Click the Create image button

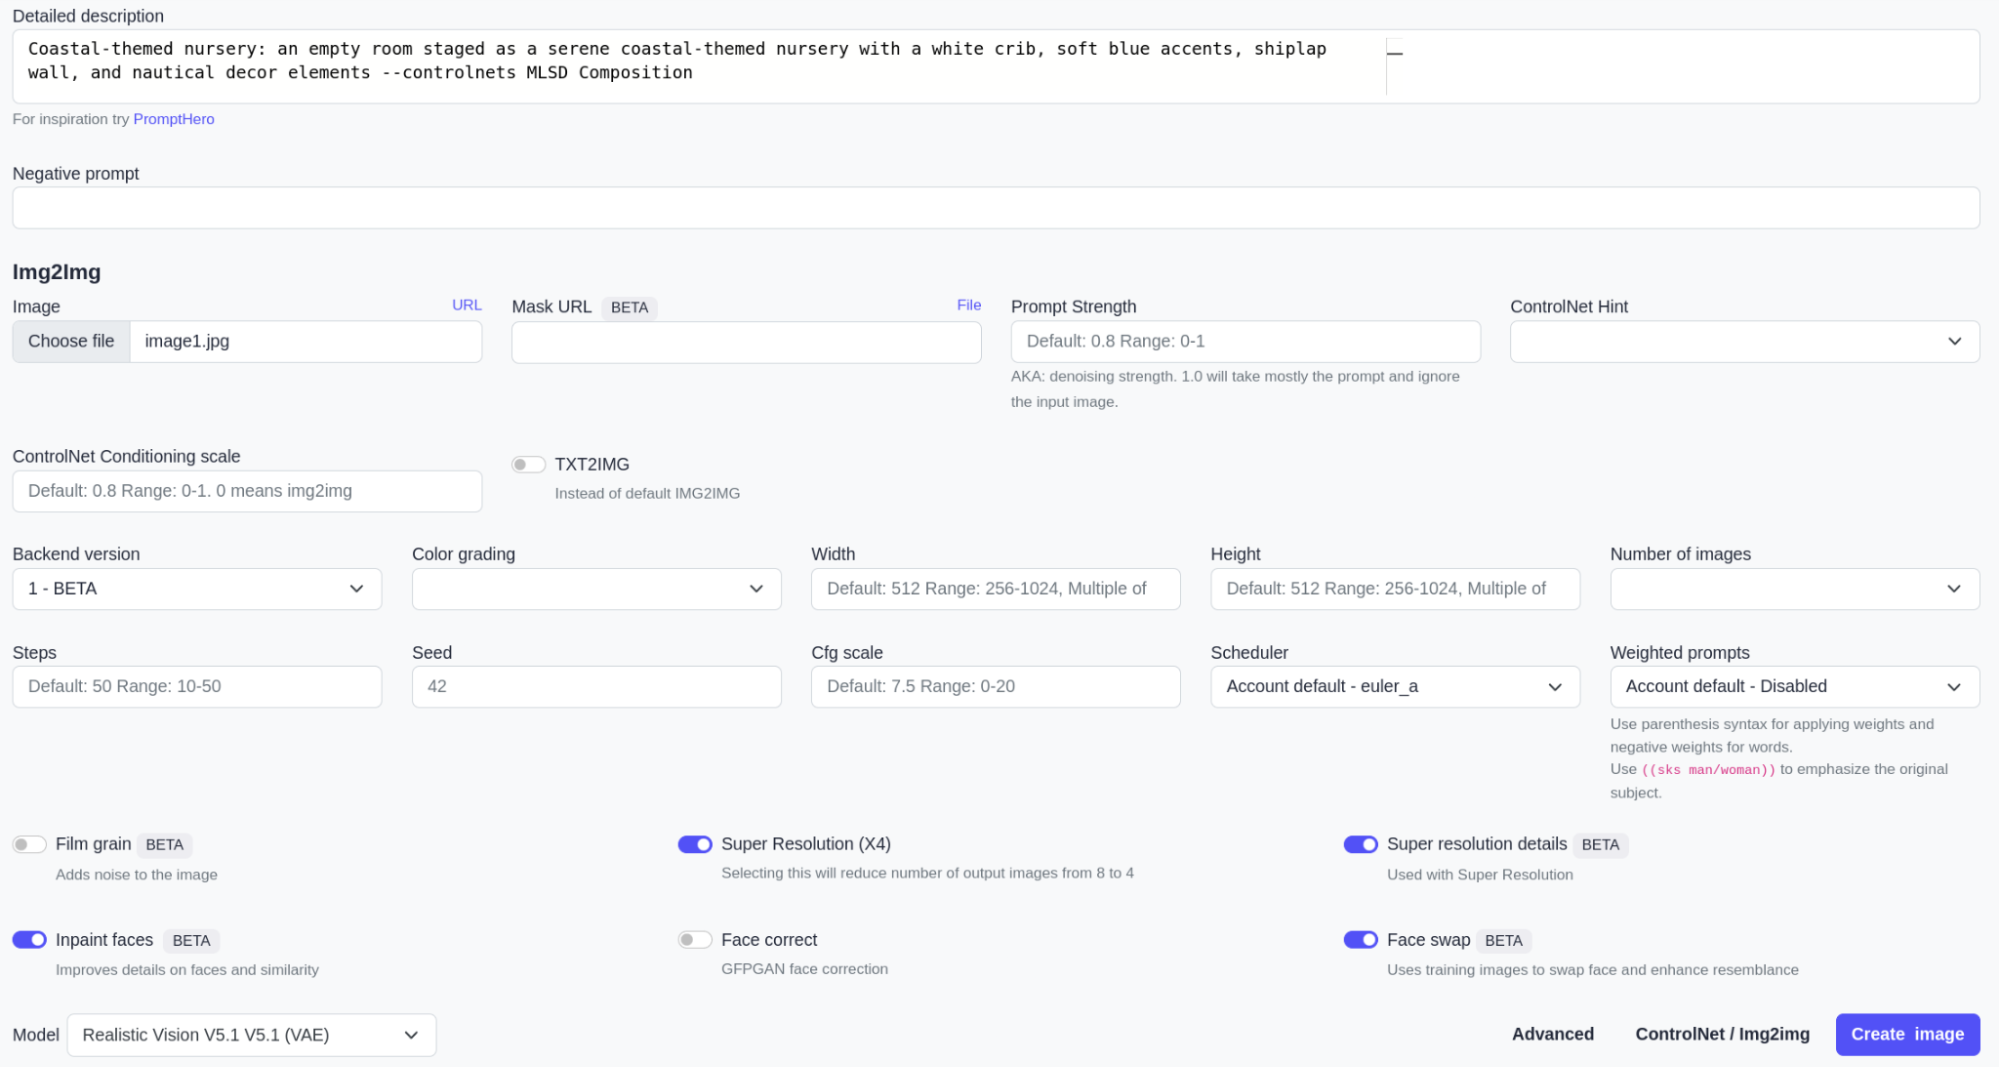(x=1906, y=1034)
